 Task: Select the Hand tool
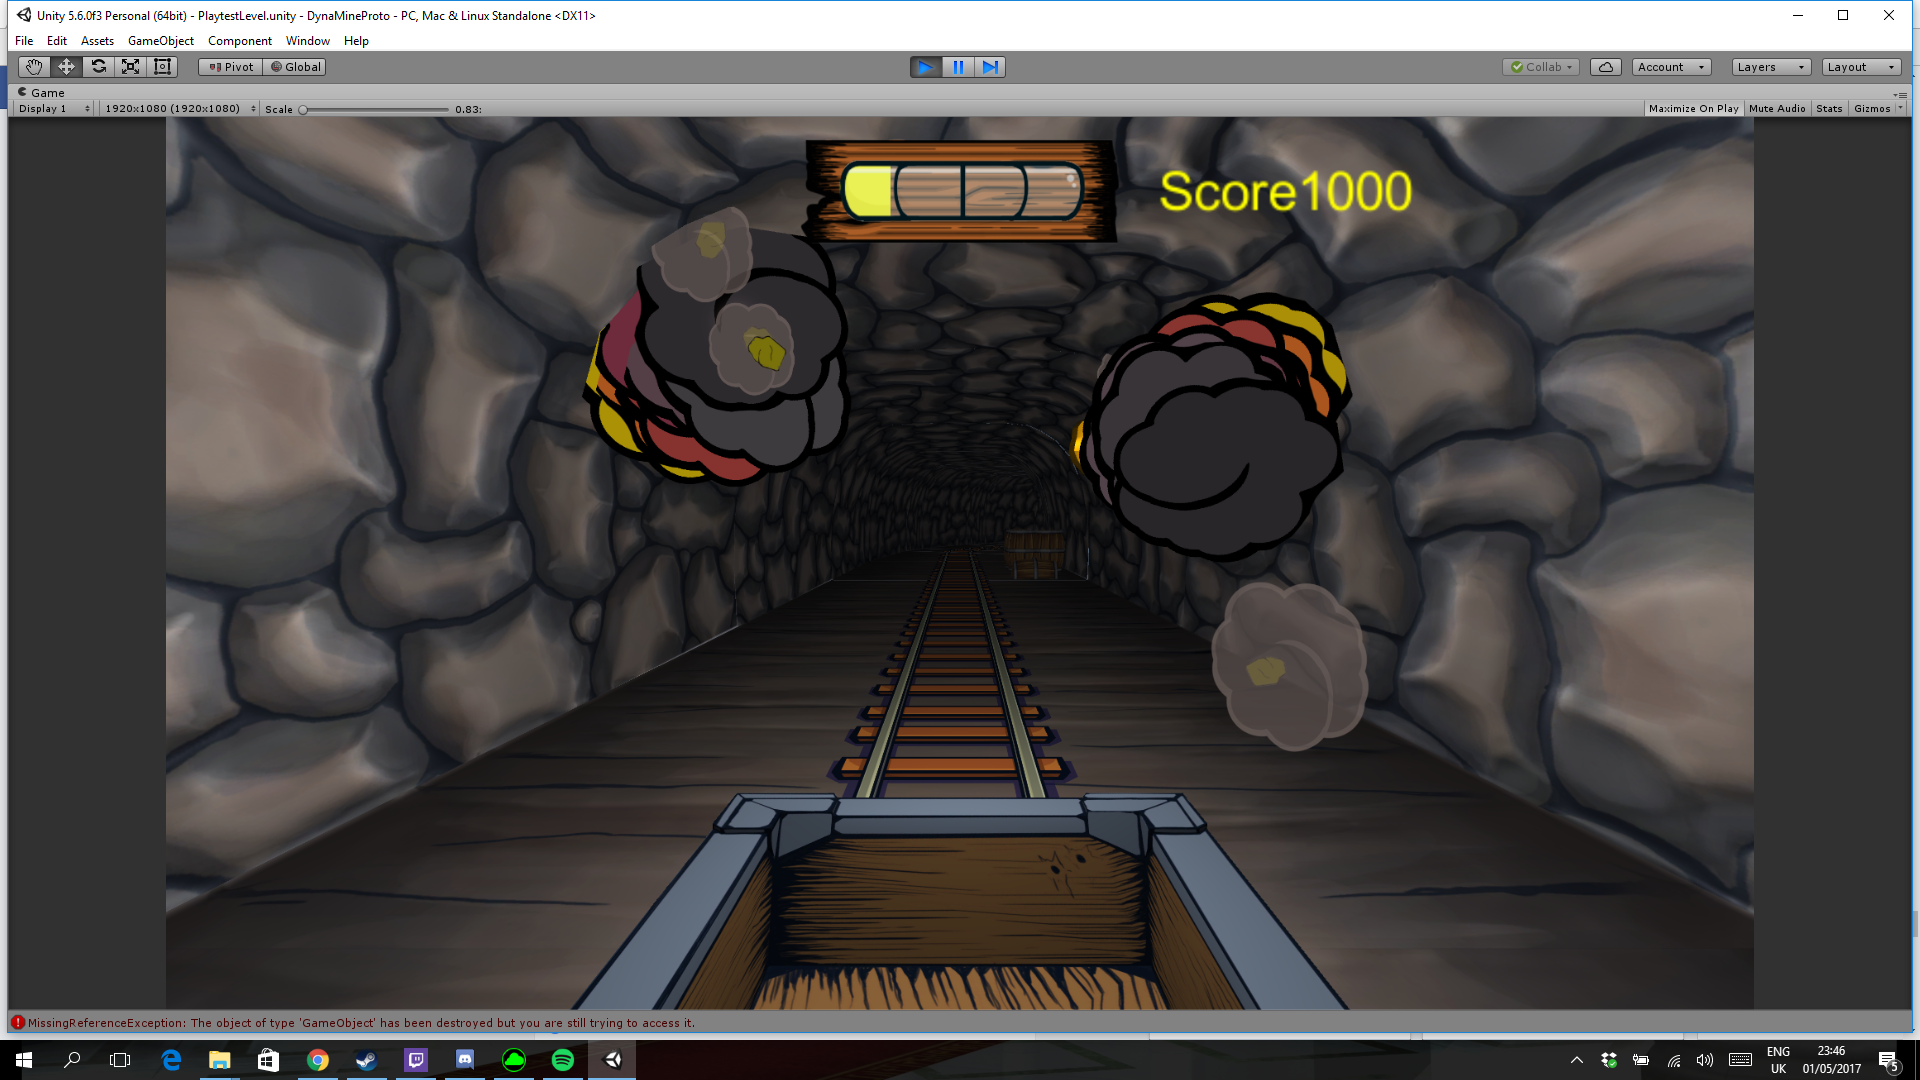pyautogui.click(x=34, y=67)
